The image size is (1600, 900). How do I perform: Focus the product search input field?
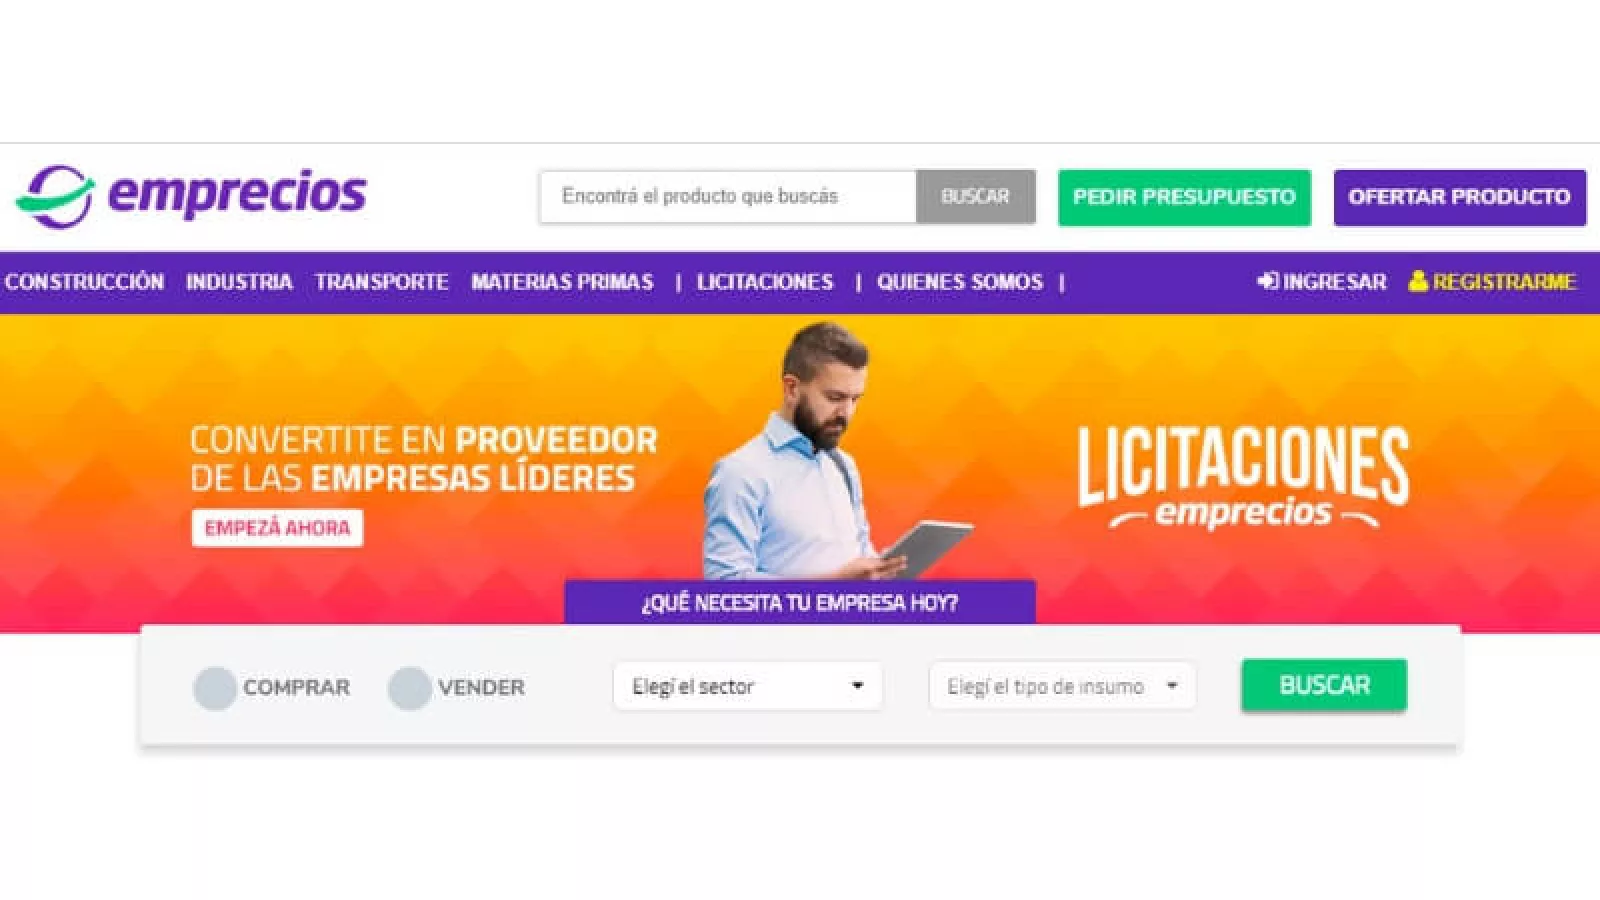click(x=728, y=197)
